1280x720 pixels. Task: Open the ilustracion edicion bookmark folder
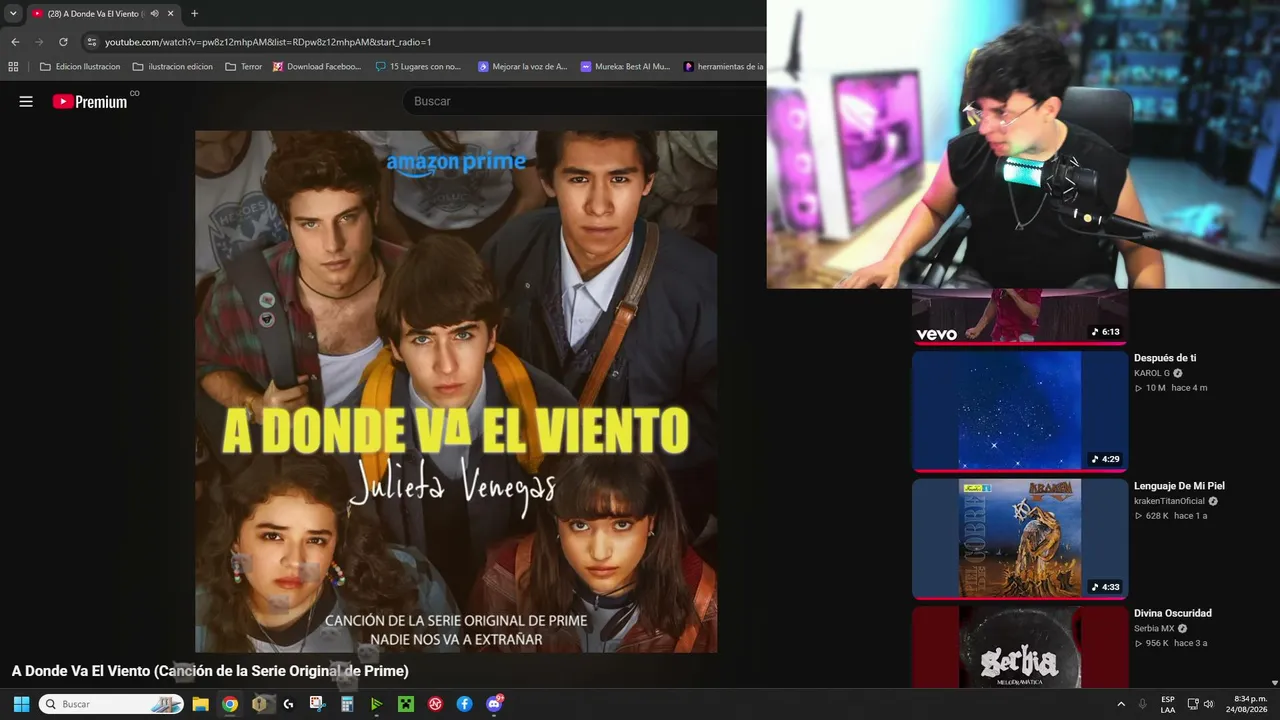pos(173,67)
